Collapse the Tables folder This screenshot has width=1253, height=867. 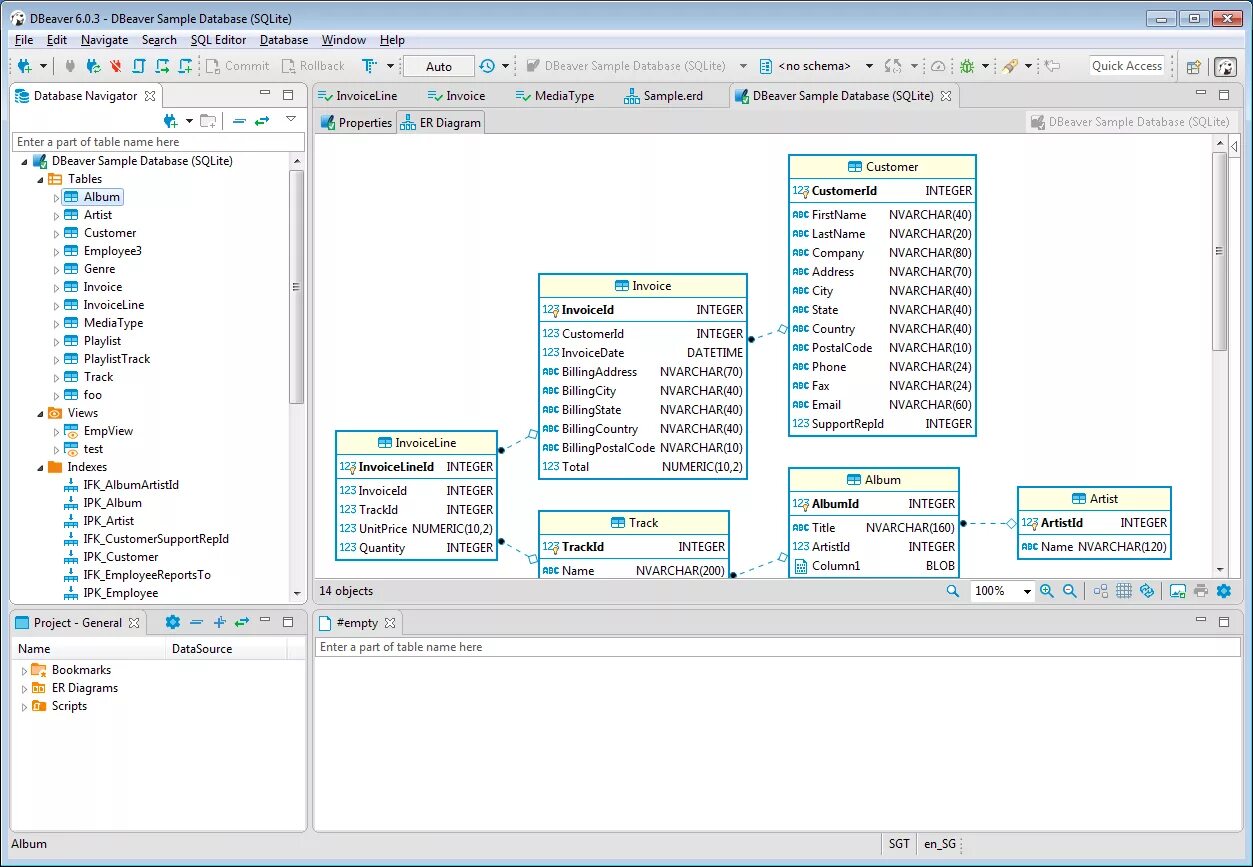tap(40, 180)
